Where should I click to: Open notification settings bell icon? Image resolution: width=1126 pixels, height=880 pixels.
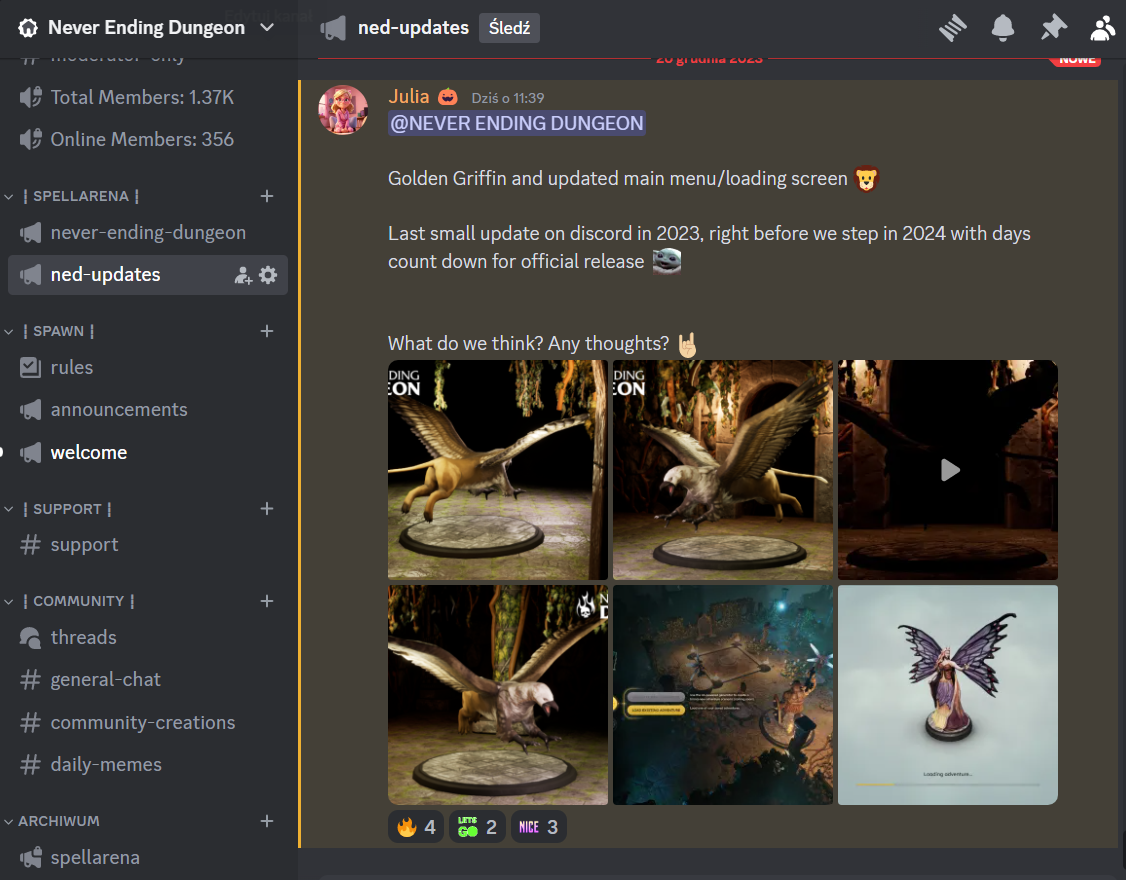(x=1002, y=28)
